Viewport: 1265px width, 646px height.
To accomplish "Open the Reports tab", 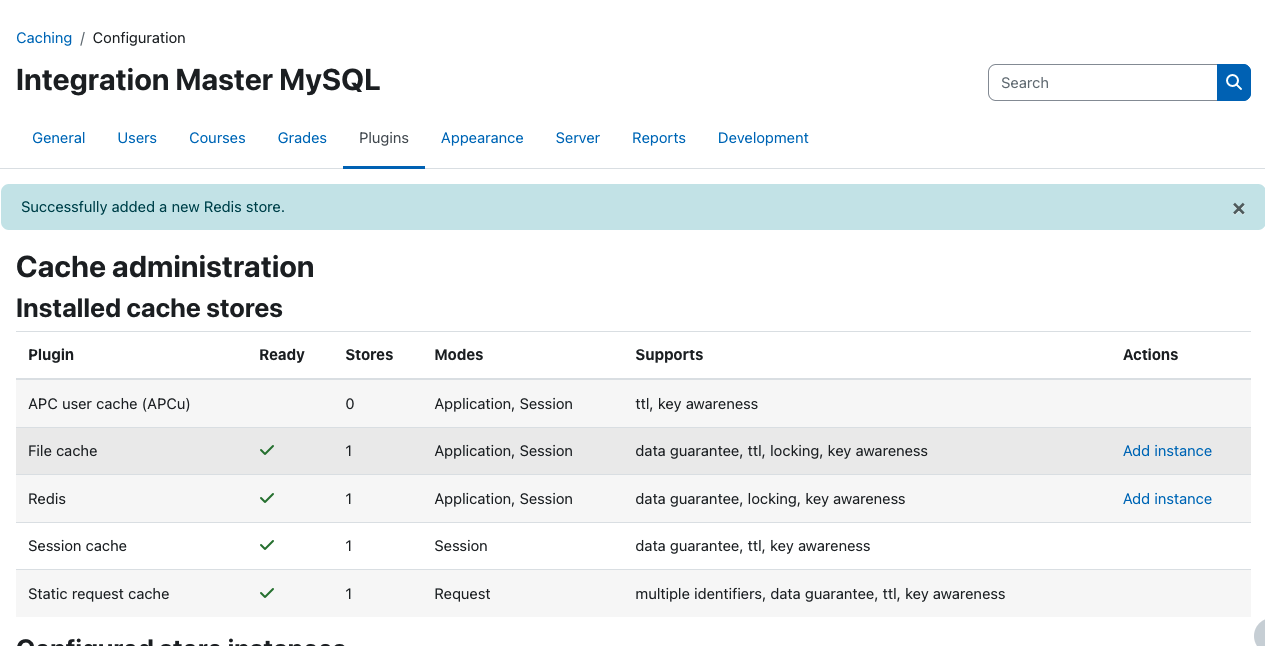I will 659,138.
